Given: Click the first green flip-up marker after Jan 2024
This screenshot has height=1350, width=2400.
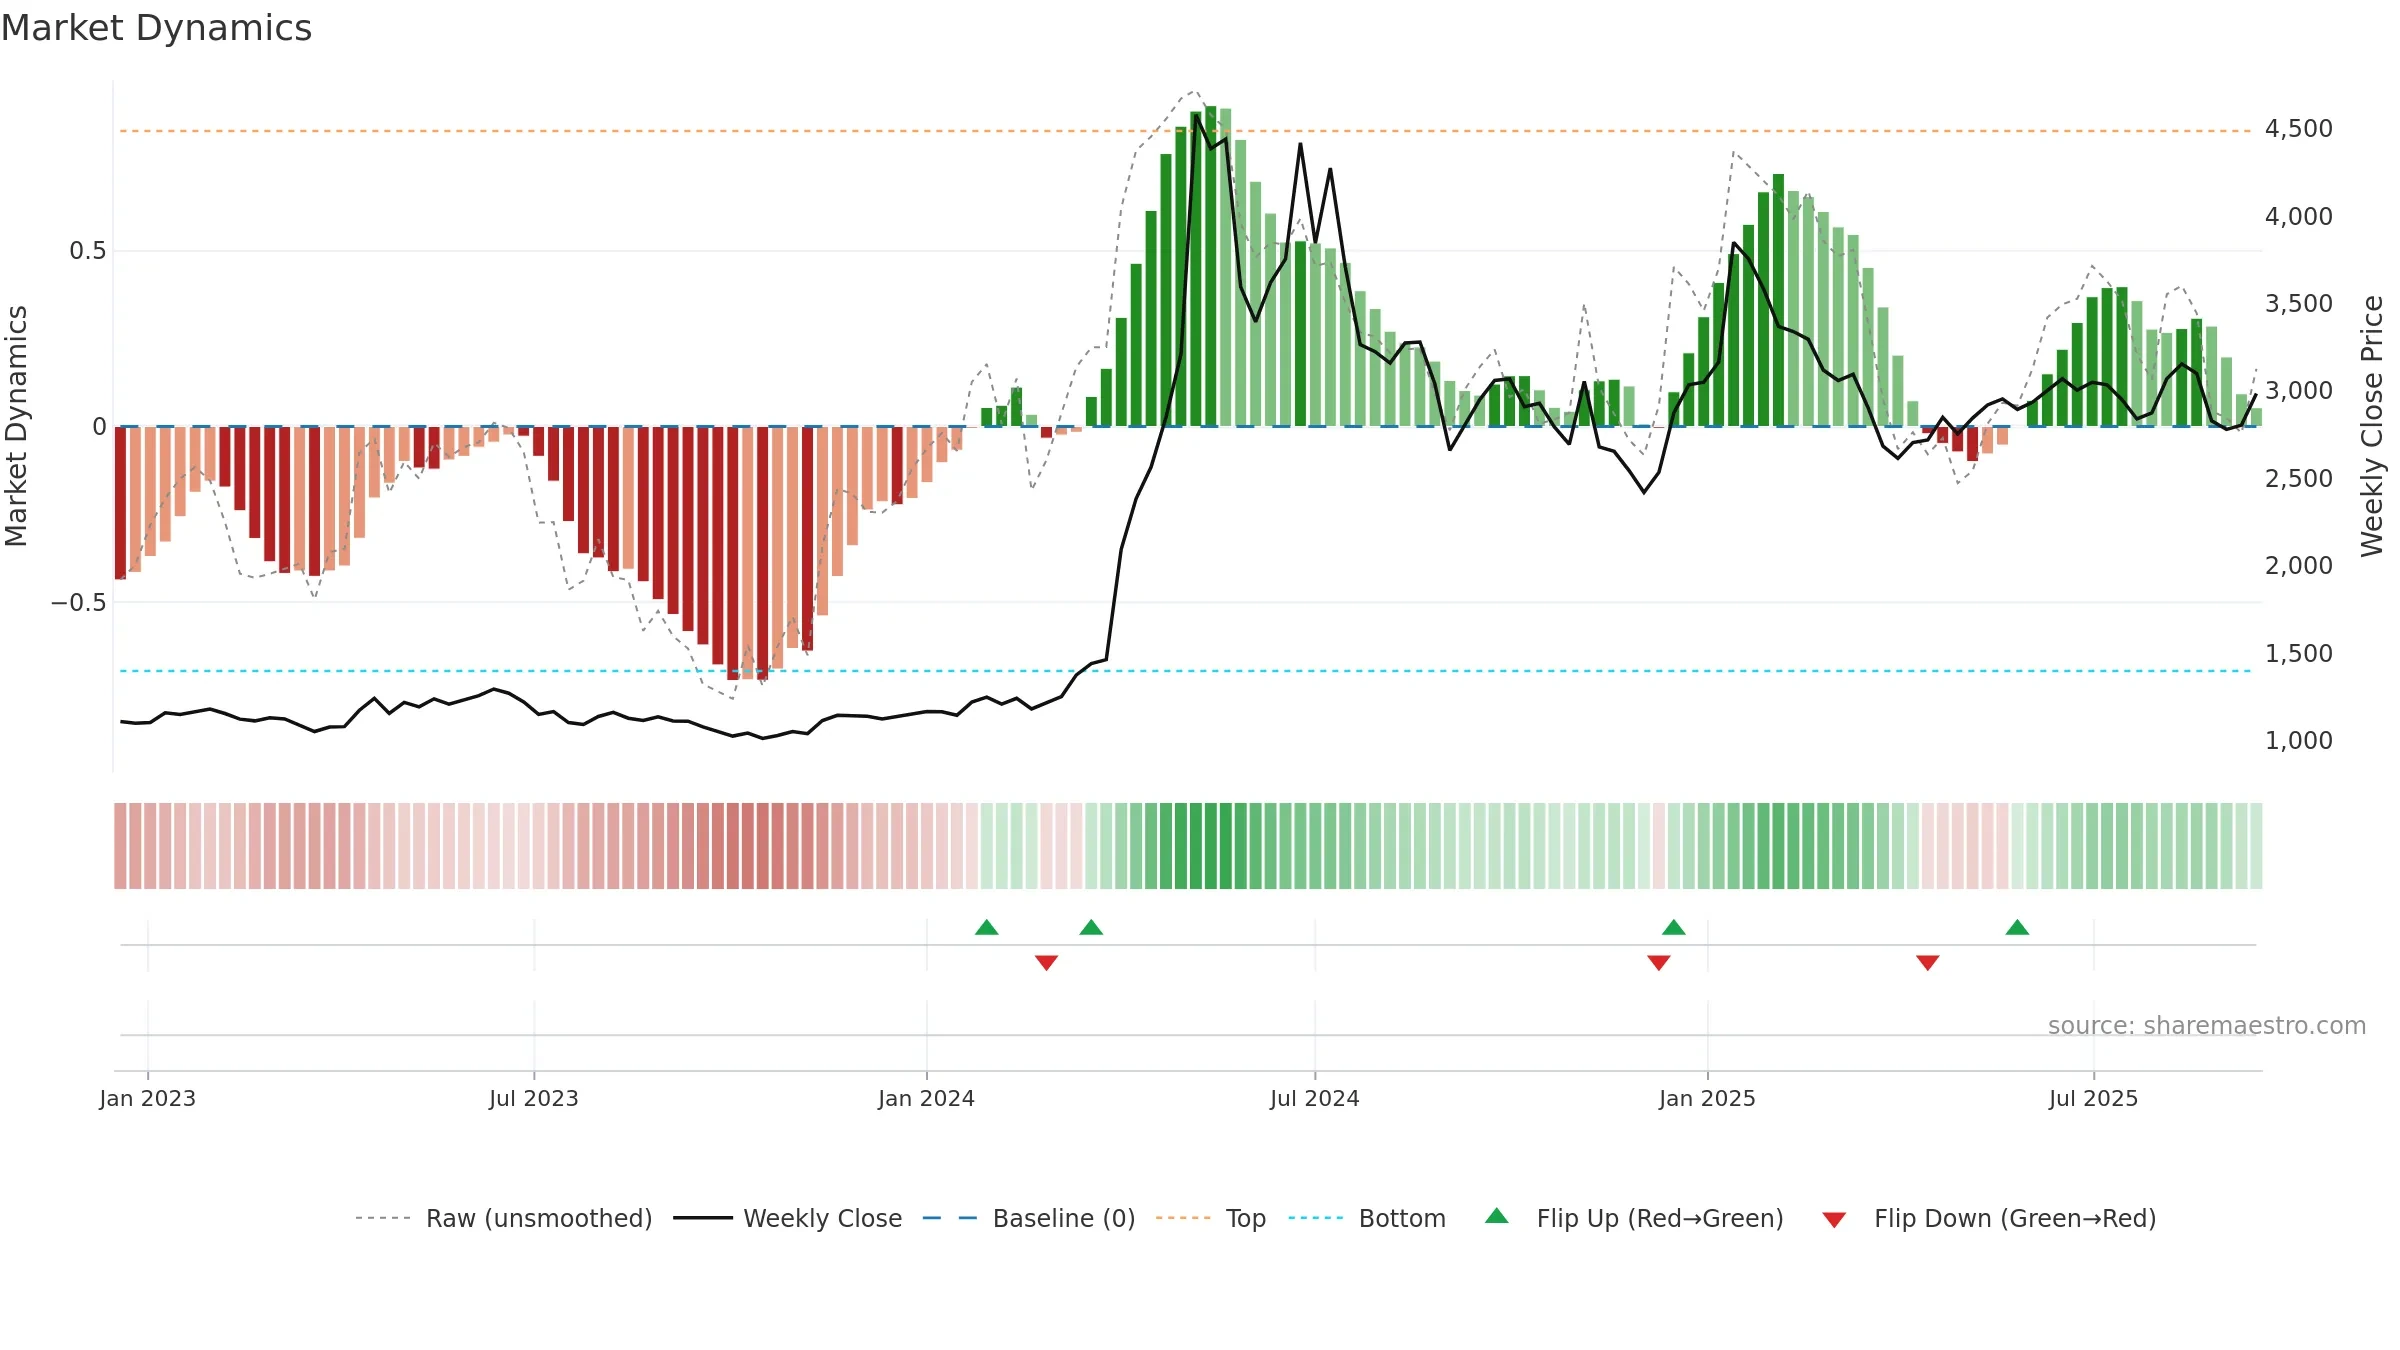Looking at the screenshot, I should click(x=987, y=927).
